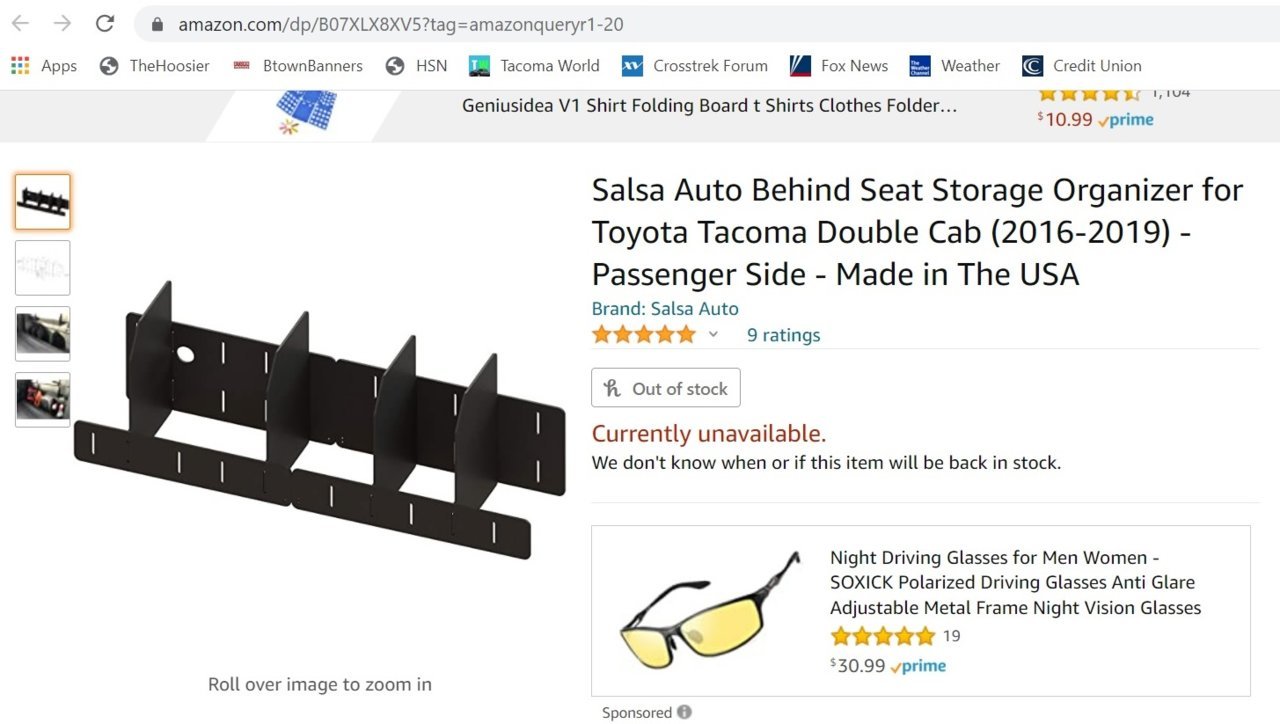
Task: Click the padlock site info icon
Action: (156, 24)
